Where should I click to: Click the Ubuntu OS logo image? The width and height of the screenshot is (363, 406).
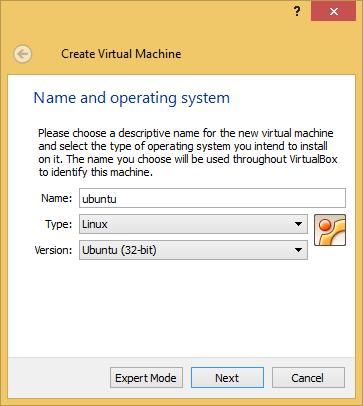pyautogui.click(x=330, y=230)
